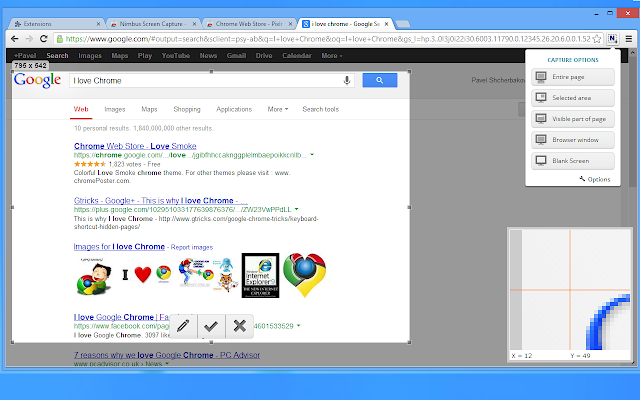Screen dimensions: 640x400
Task: Edit selection with the pencil icon
Action: (183, 326)
